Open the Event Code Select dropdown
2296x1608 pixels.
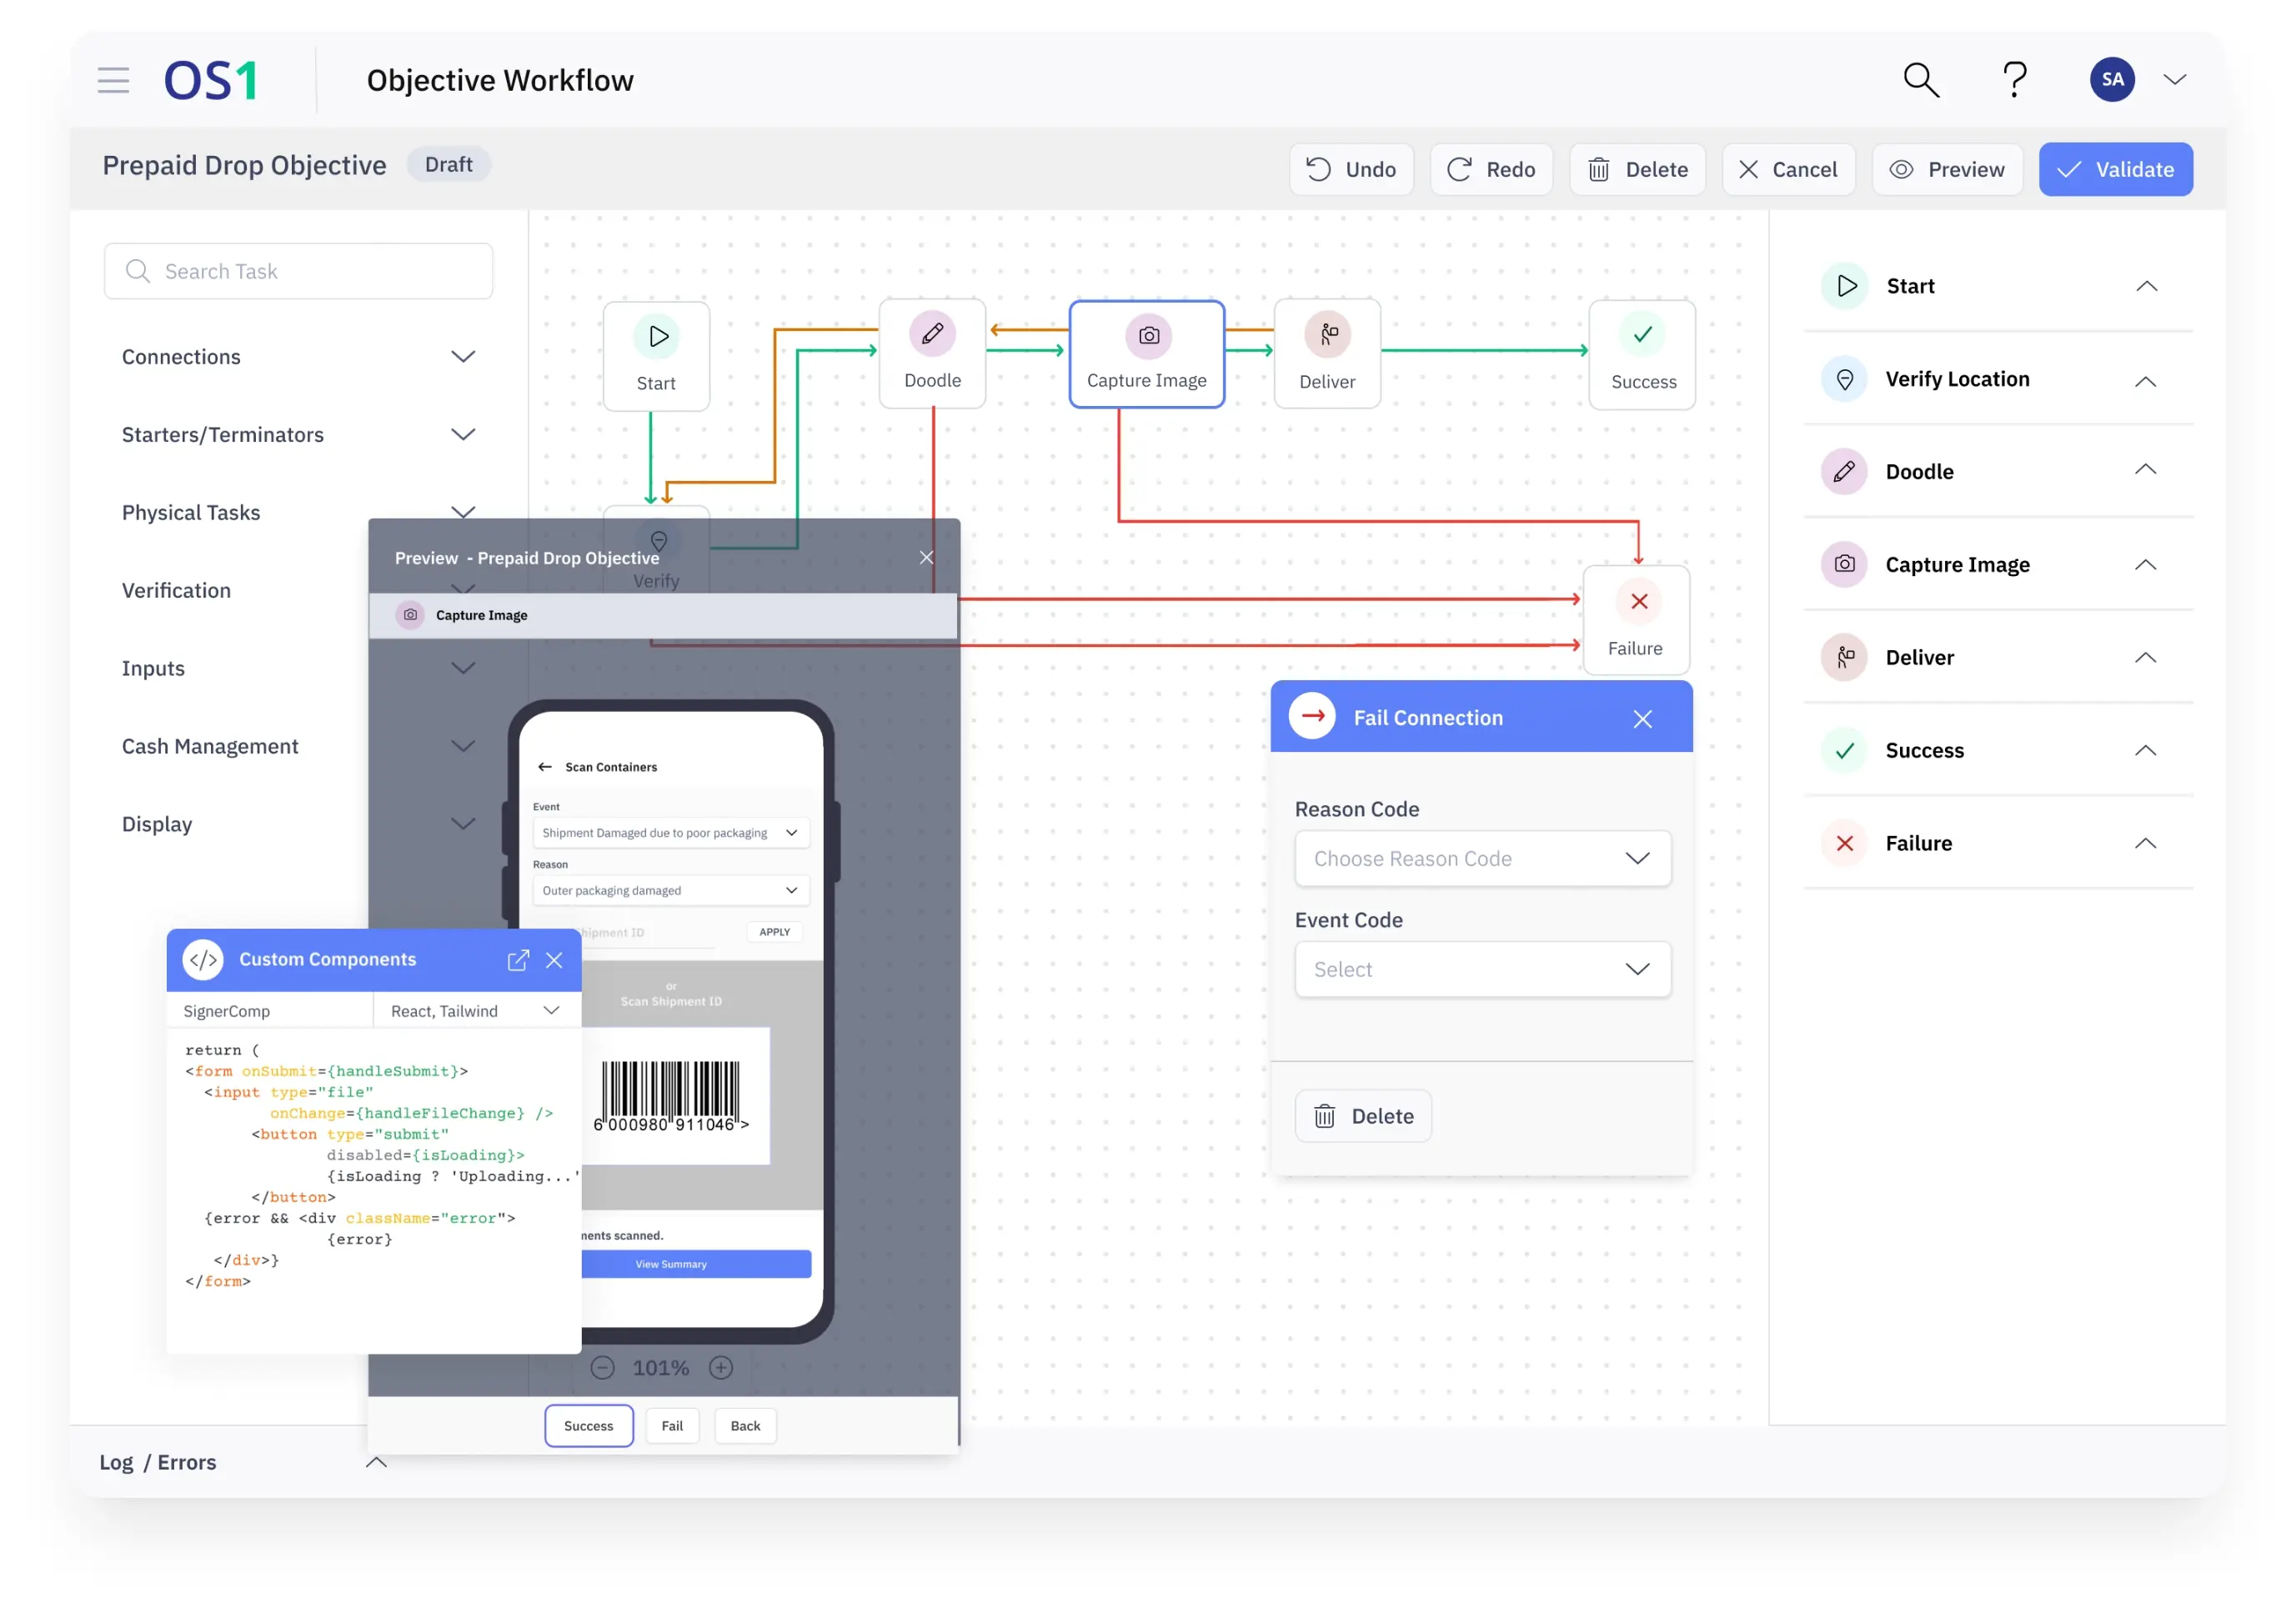coord(1483,969)
